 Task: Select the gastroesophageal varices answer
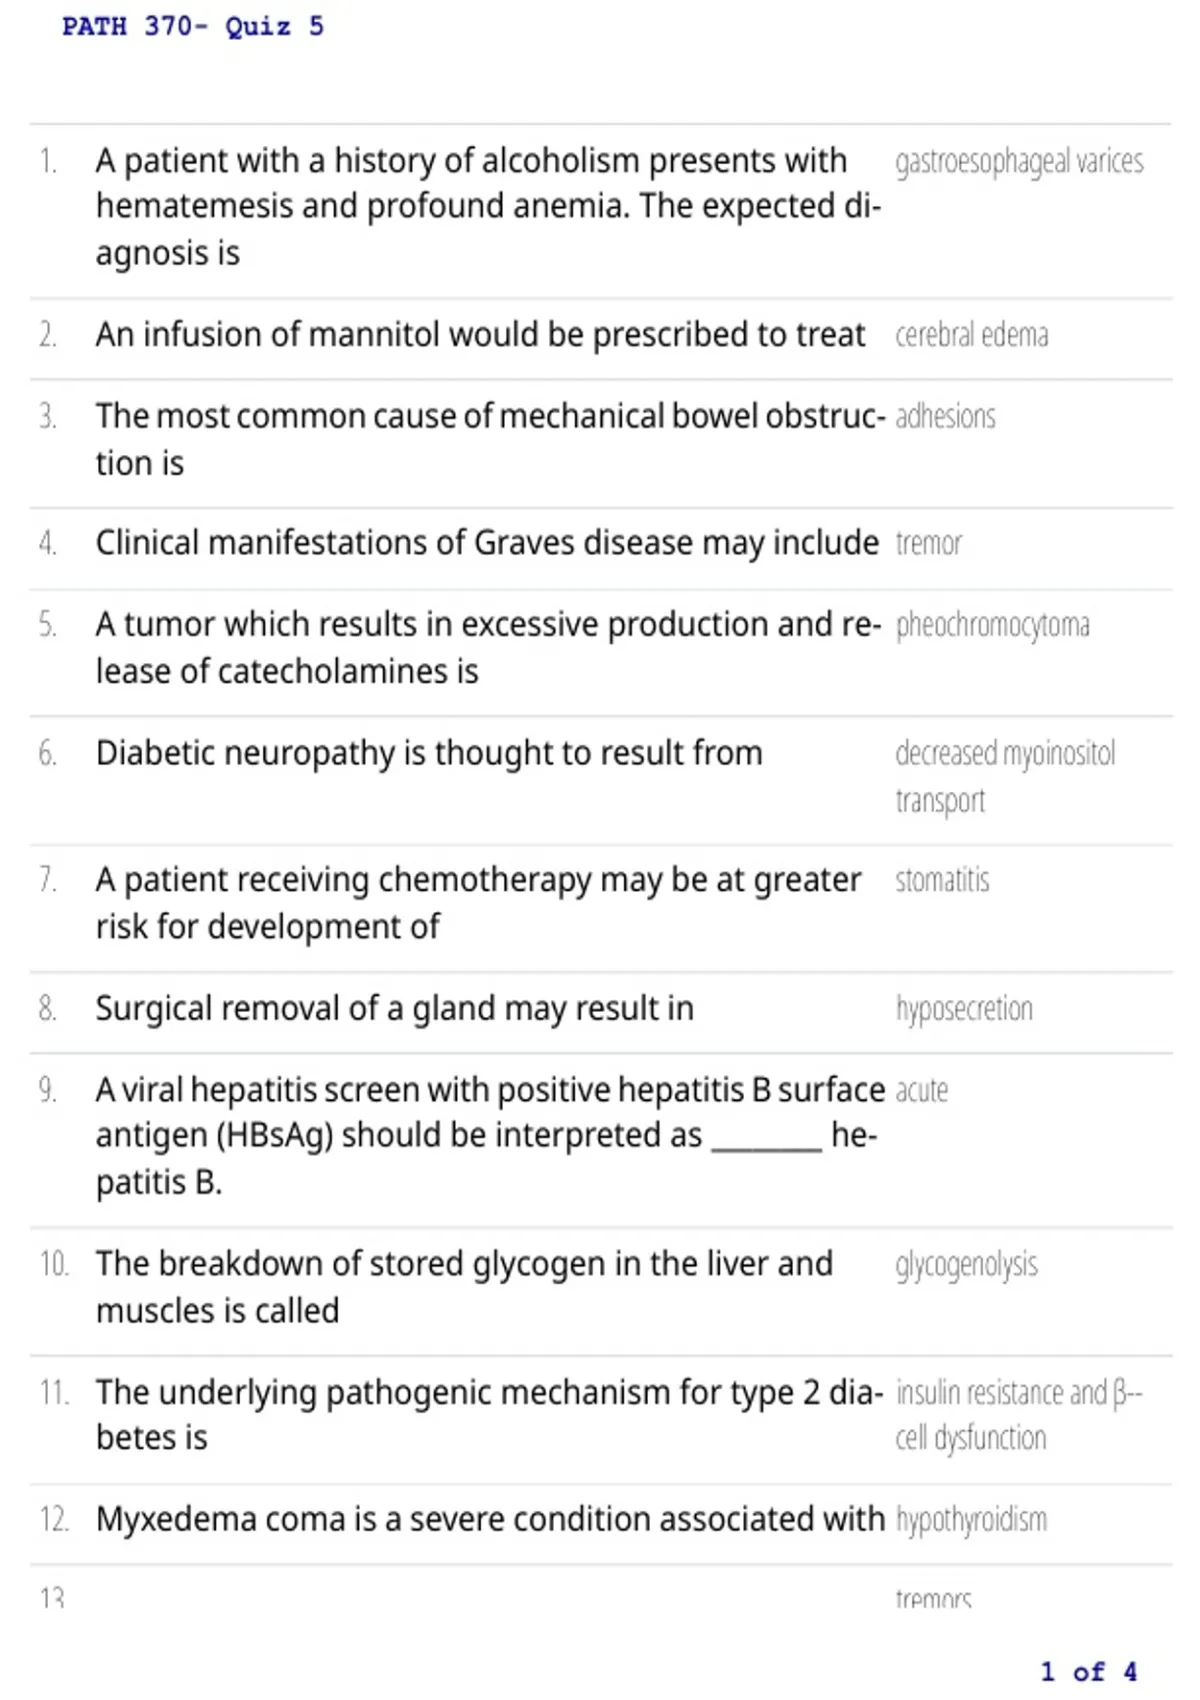[x=1019, y=161]
